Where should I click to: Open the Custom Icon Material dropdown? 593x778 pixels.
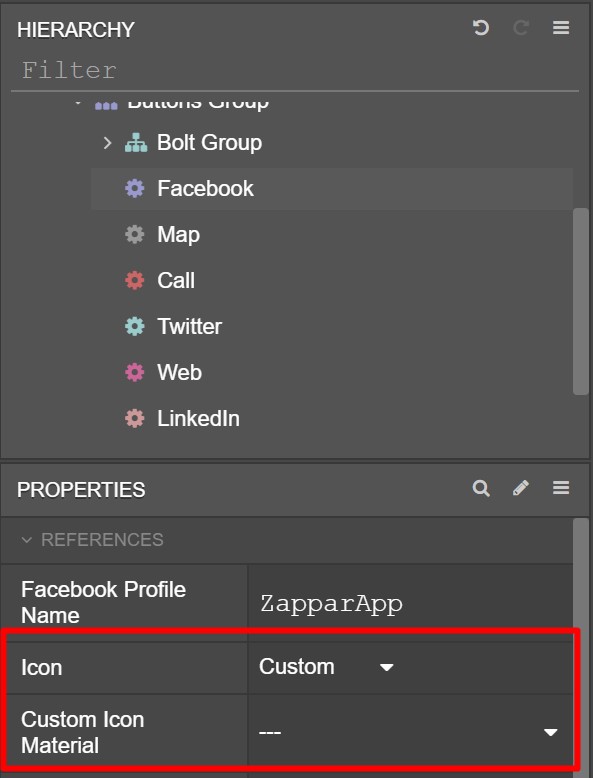coord(410,732)
